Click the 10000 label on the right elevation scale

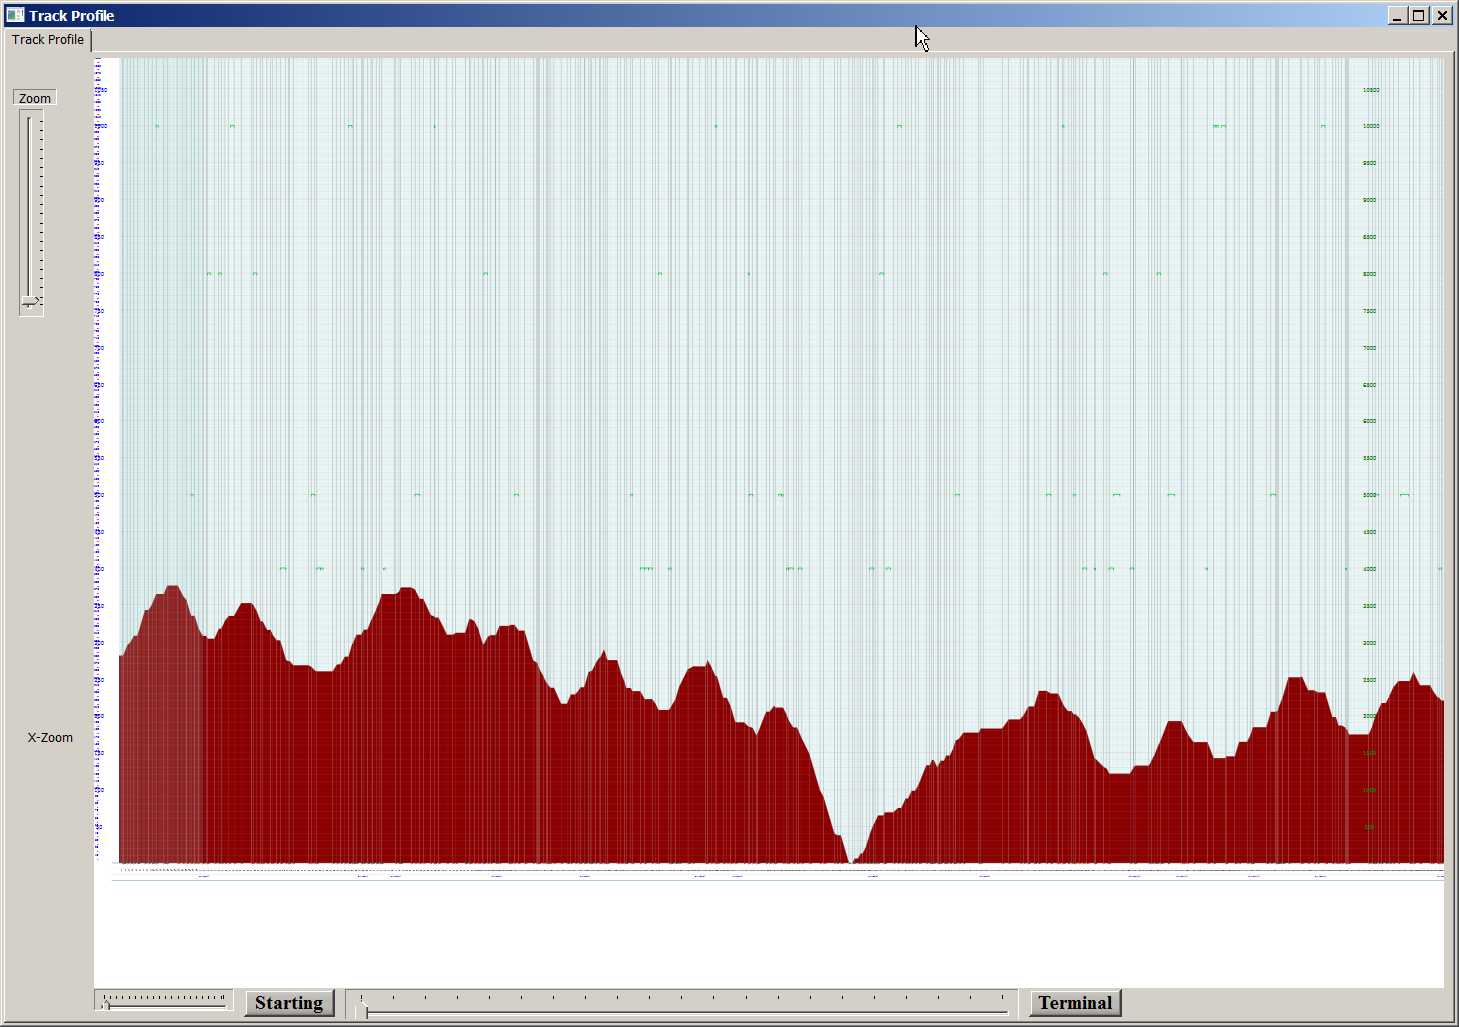point(1371,126)
